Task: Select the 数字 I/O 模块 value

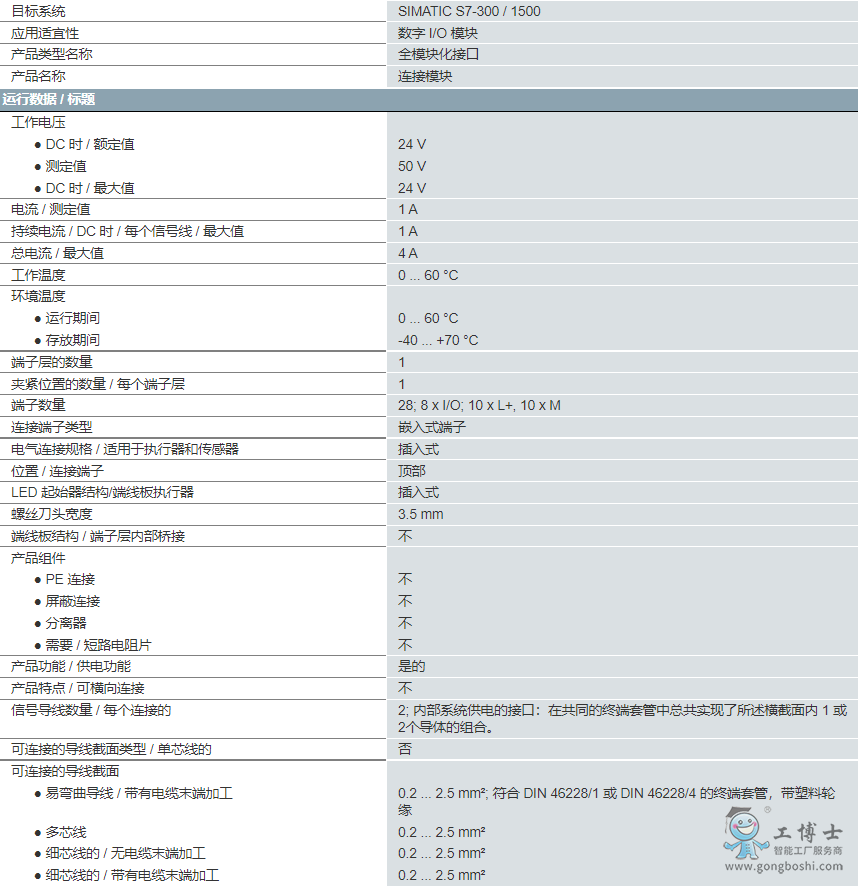Action: (438, 33)
